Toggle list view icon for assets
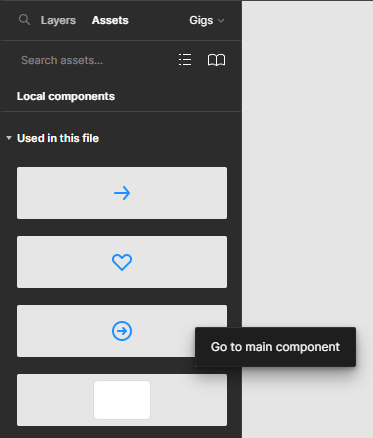 click(185, 60)
